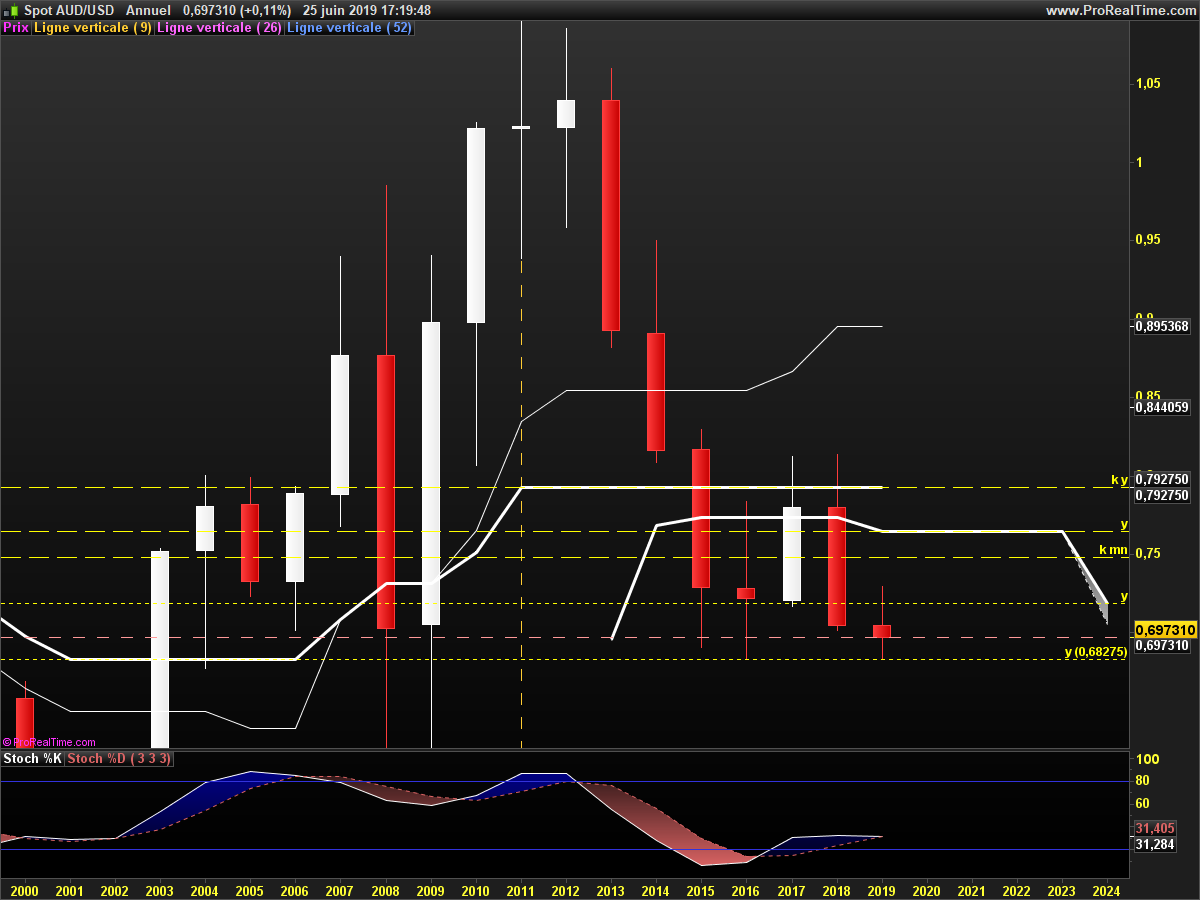Open Stoch %D (3 3 3) settings

119,759
